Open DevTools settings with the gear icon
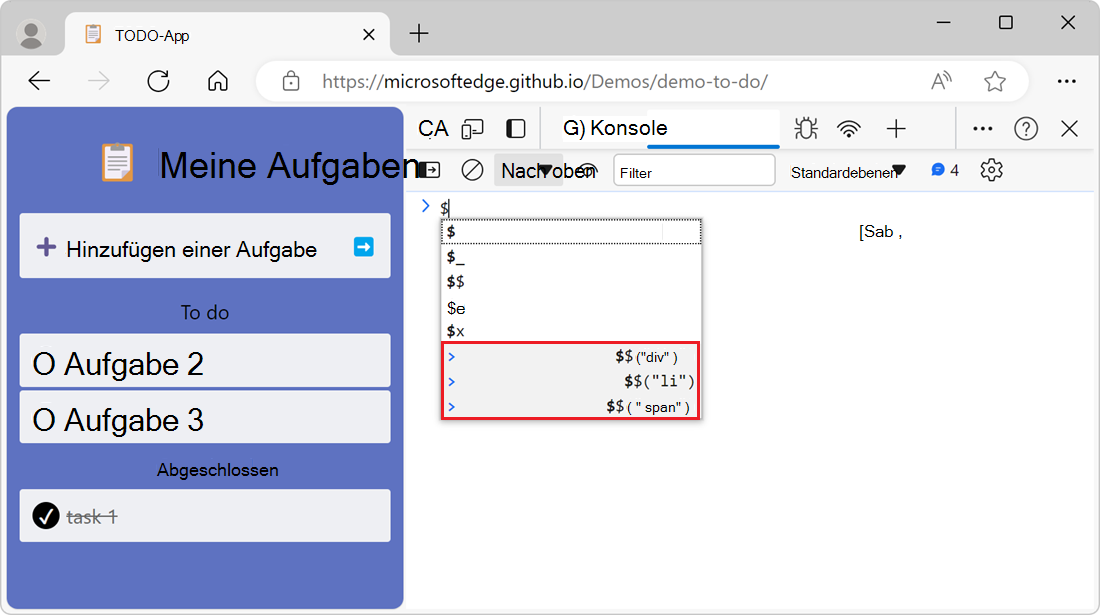This screenshot has height=615, width=1100. [991, 170]
